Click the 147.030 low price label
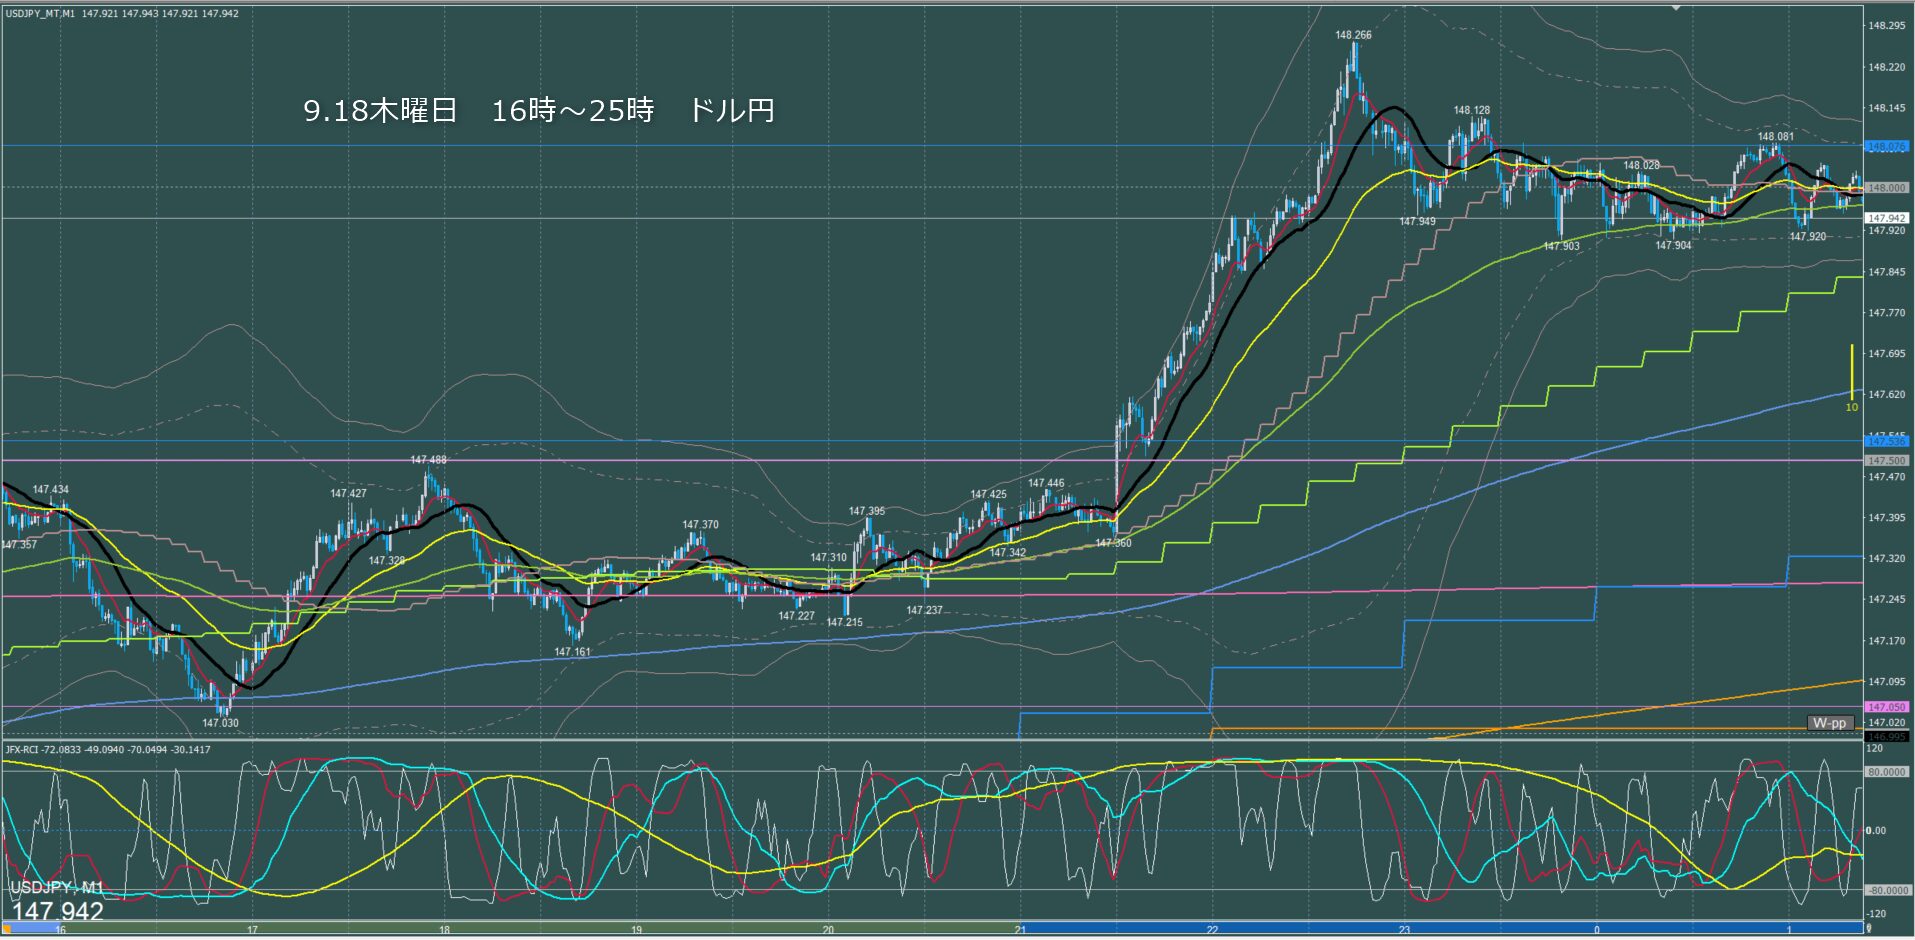This screenshot has height=940, width=1915. 220,723
